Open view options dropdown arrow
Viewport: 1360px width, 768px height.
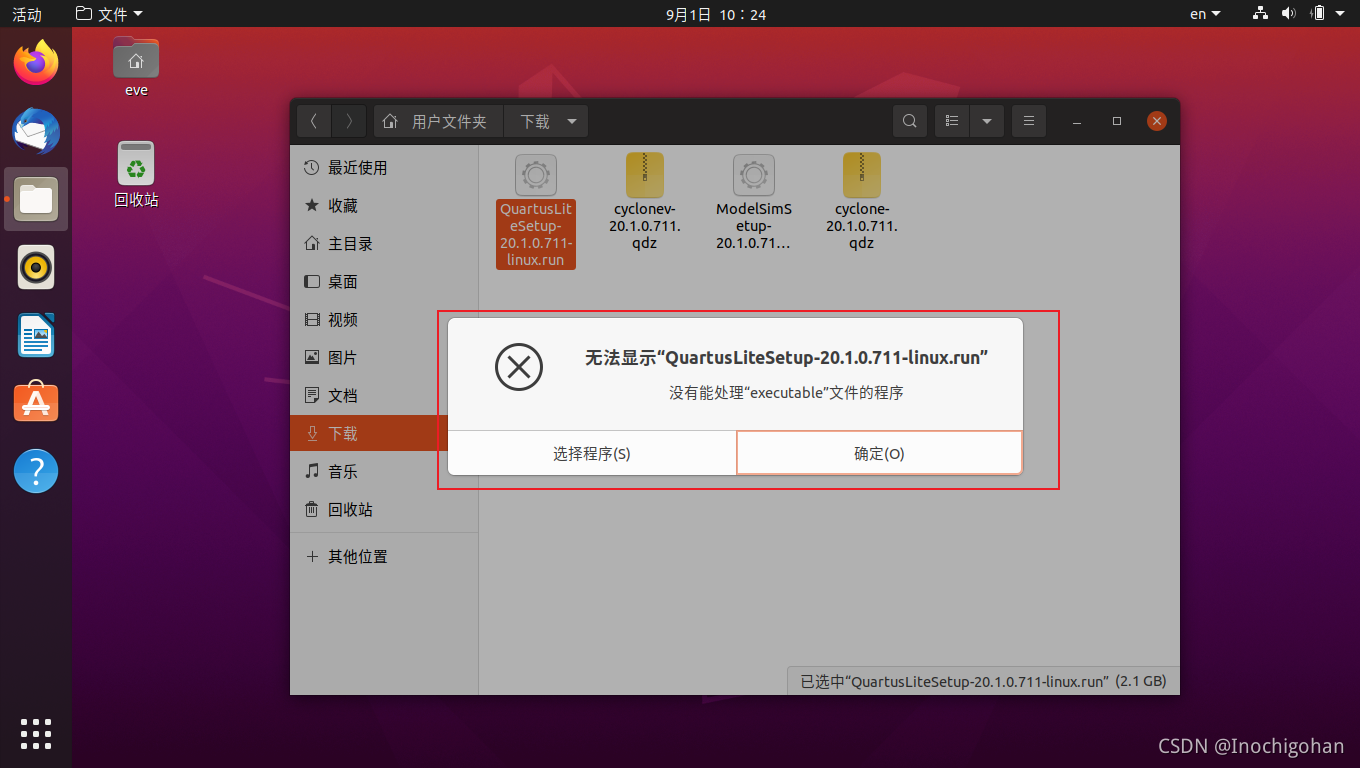pos(987,121)
